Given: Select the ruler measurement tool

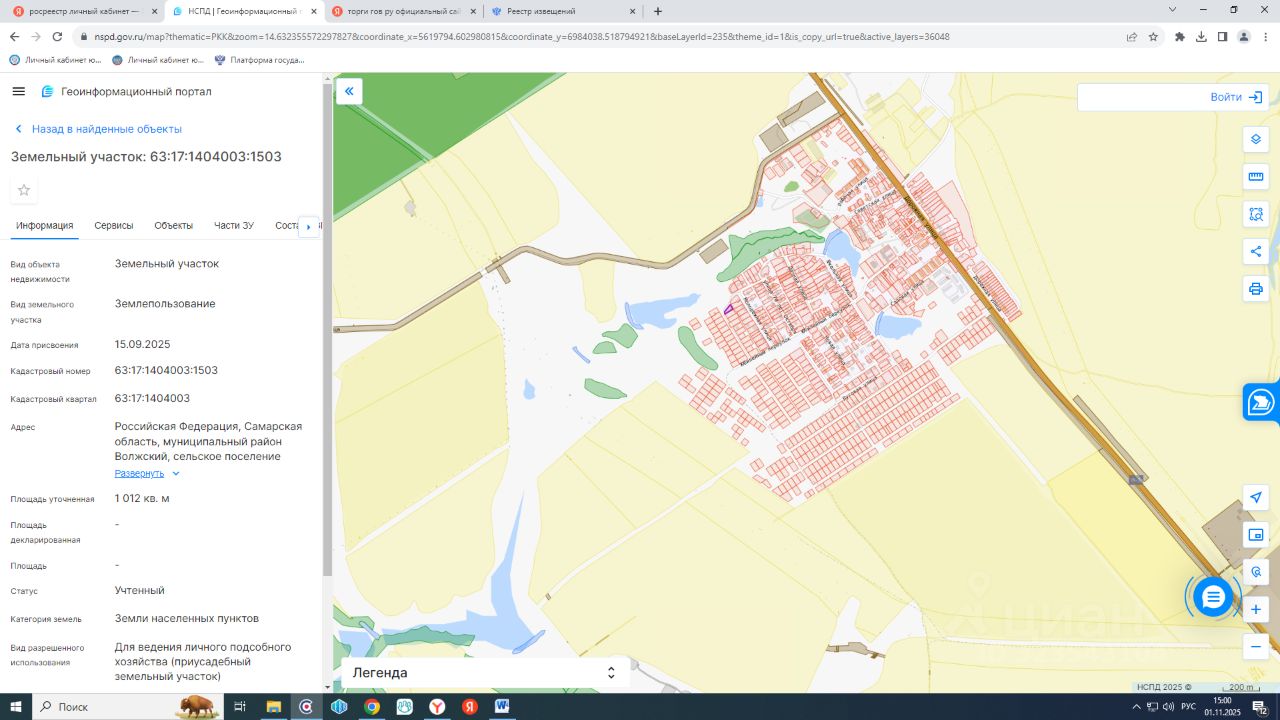Looking at the screenshot, I should [1256, 177].
